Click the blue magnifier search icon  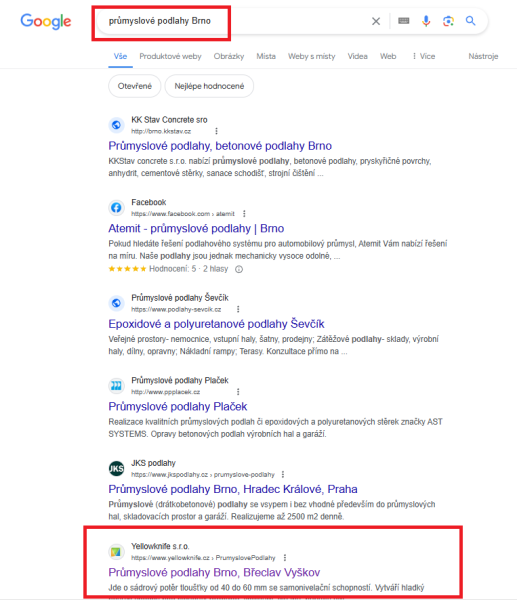470,21
